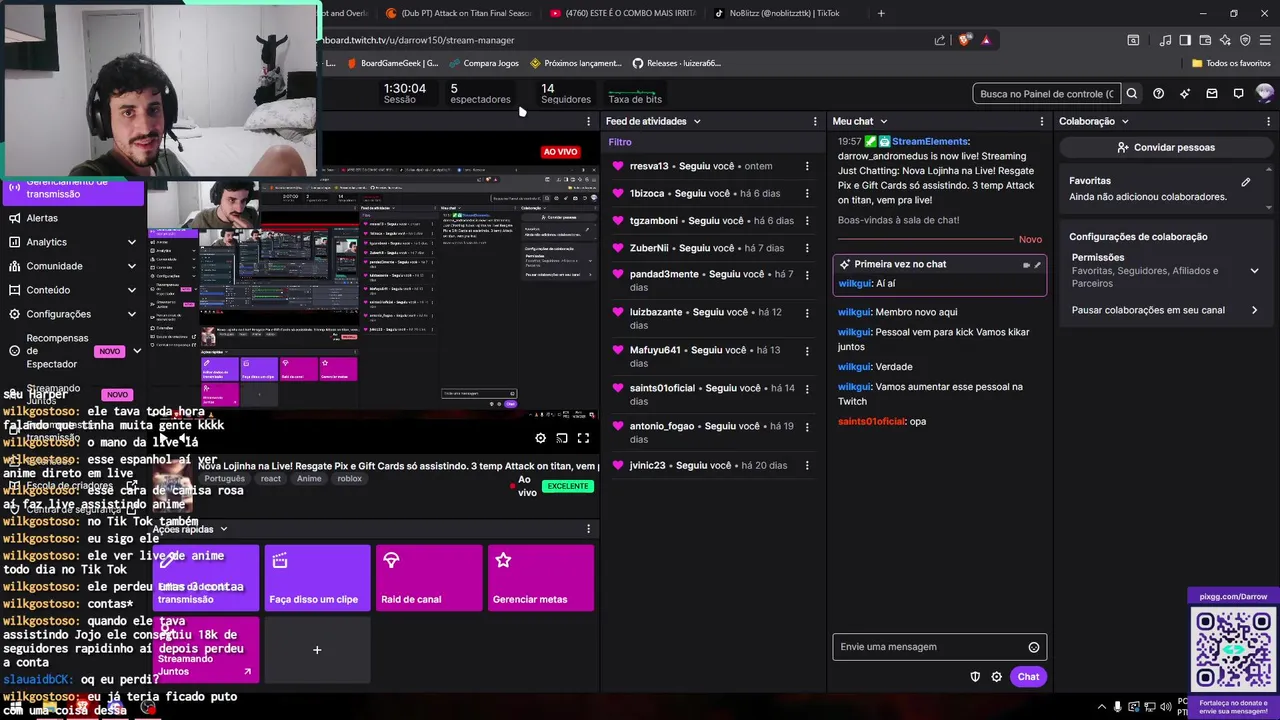Send message with Chat button
1280x720 pixels.
tap(1028, 677)
